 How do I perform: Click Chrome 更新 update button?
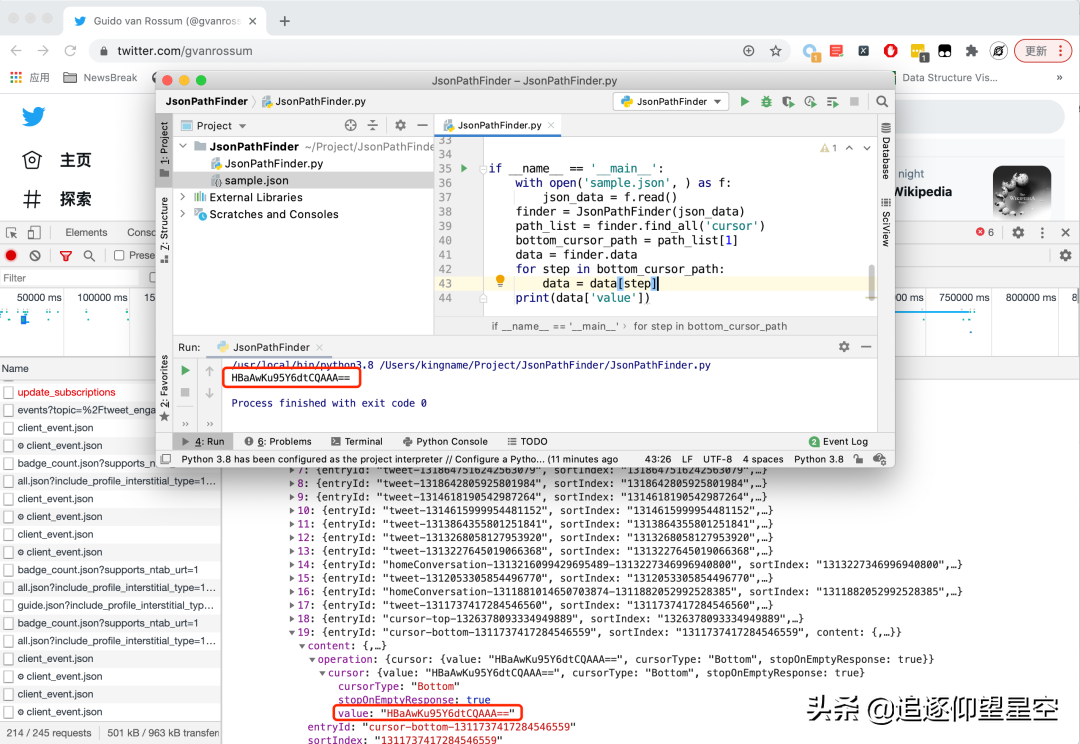tap(1043, 51)
